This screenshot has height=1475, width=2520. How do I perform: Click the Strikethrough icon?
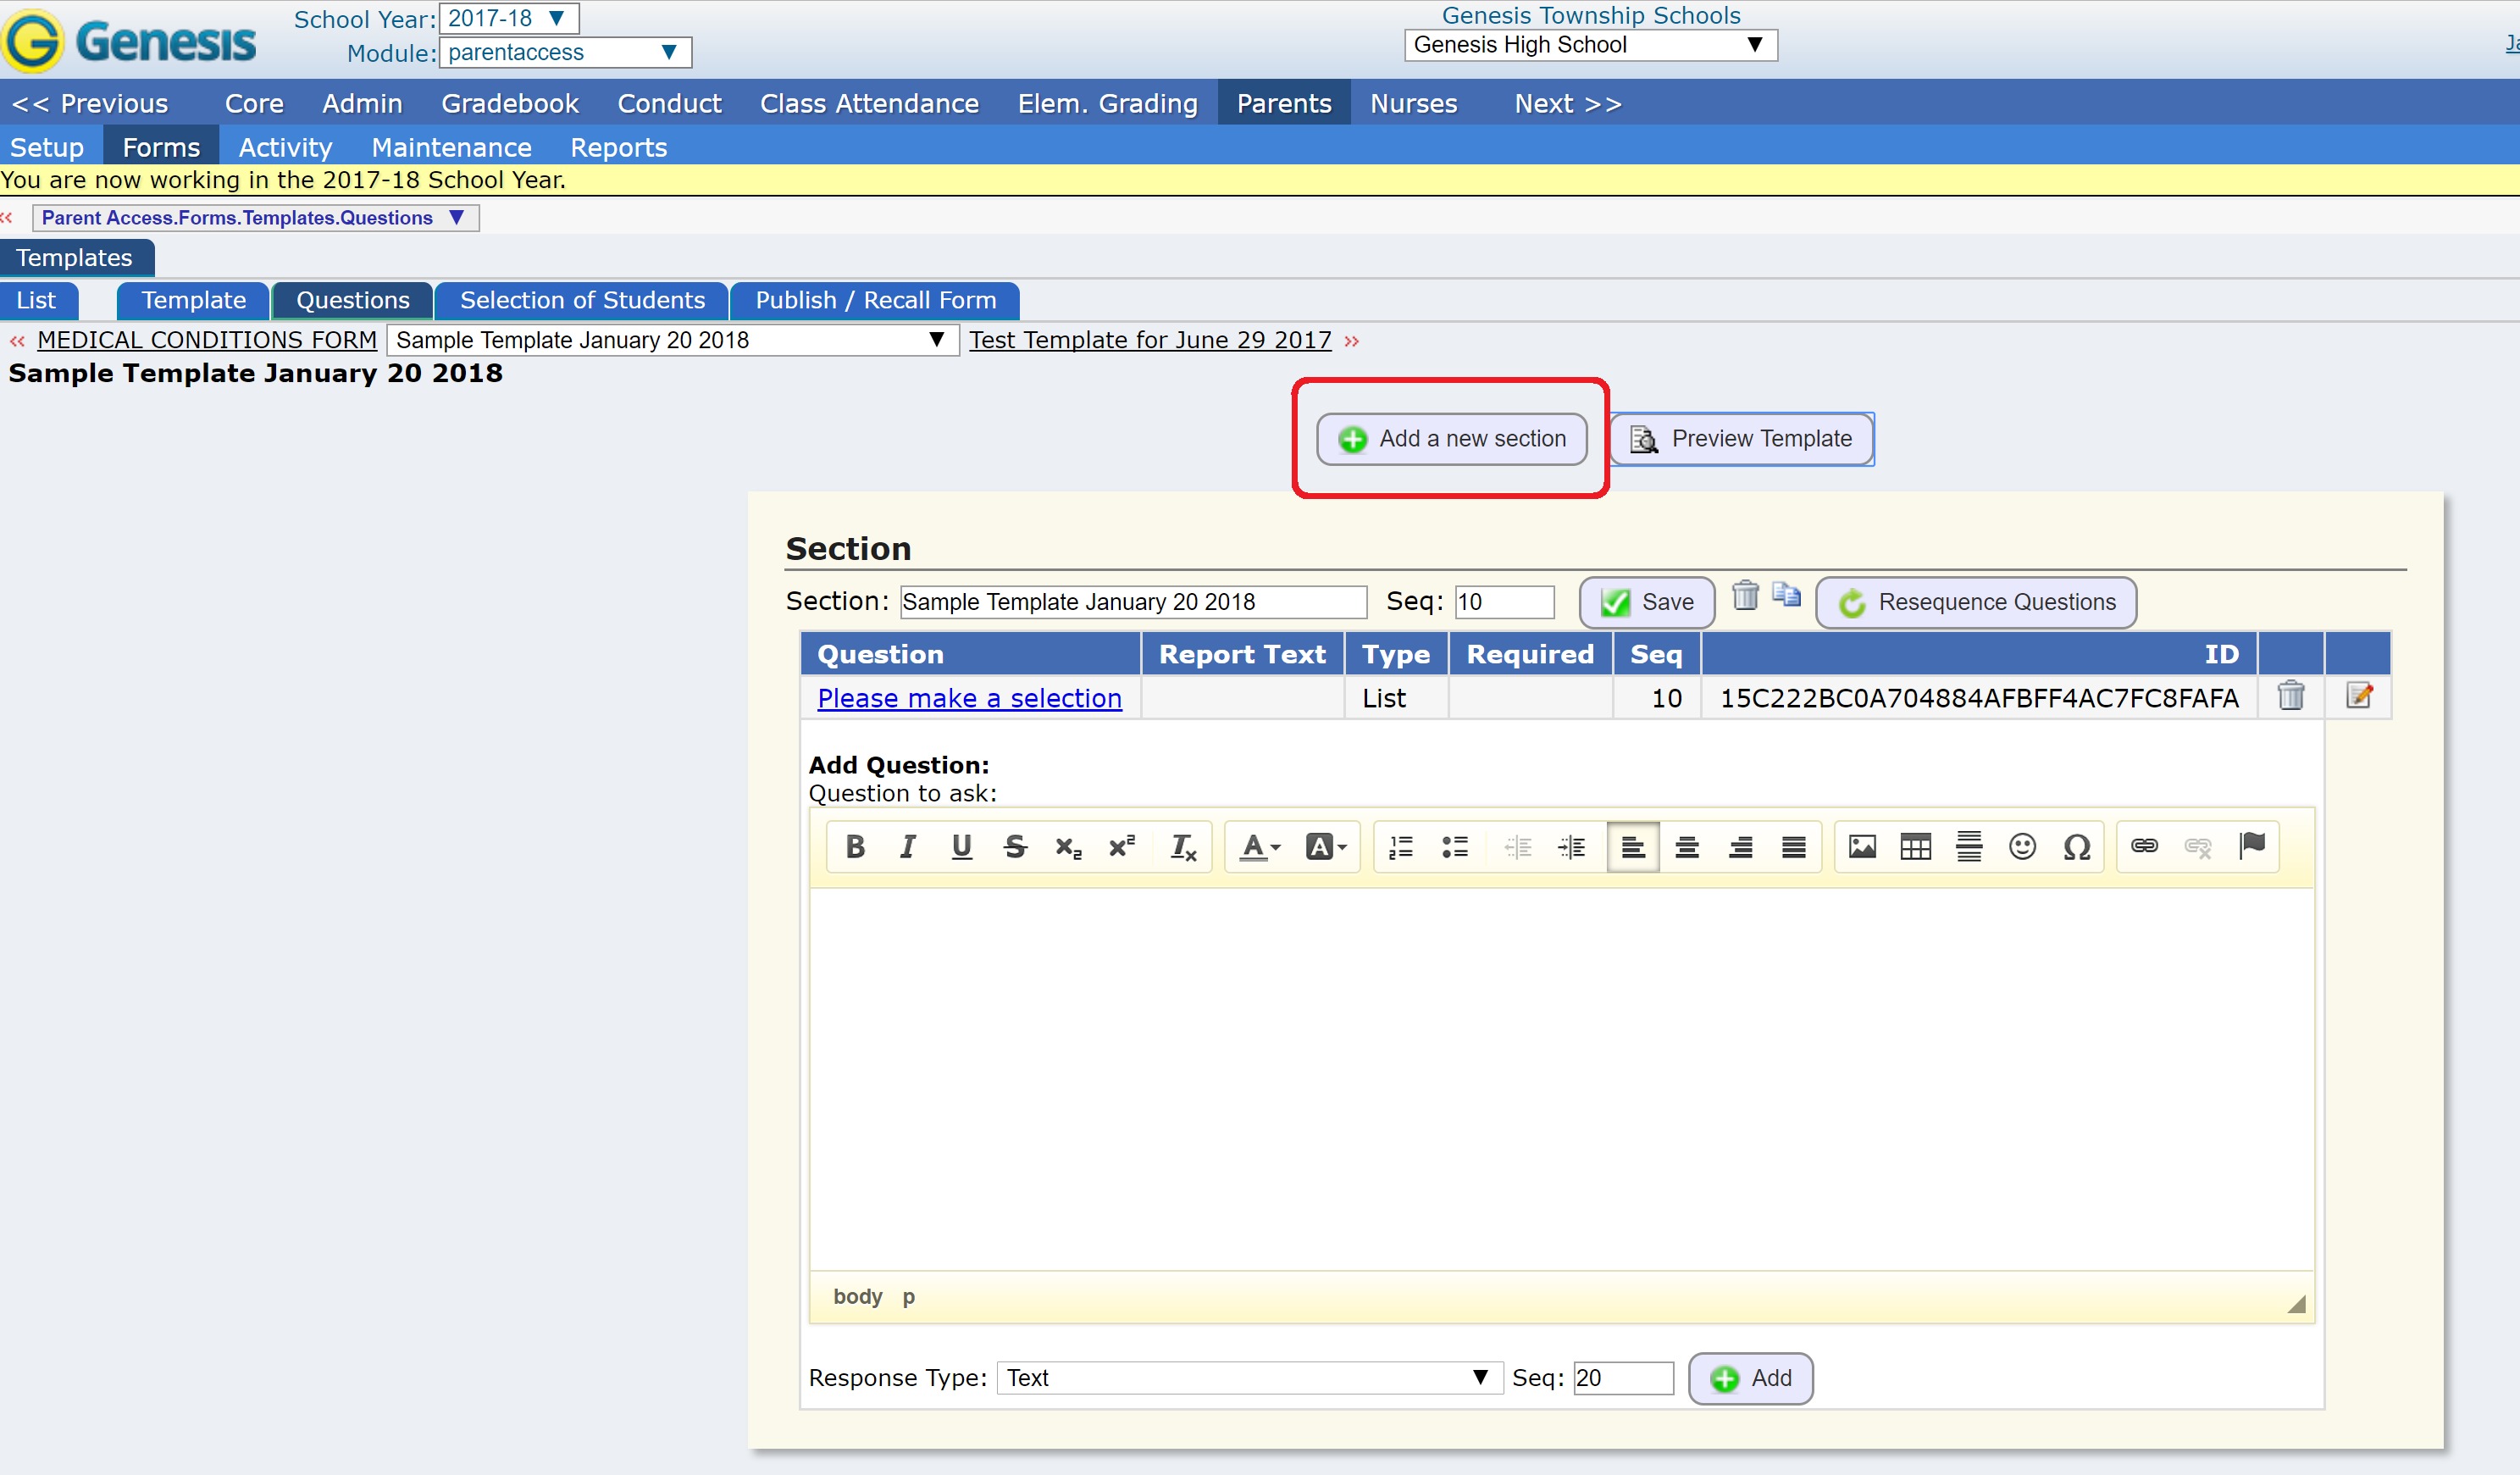point(1014,847)
